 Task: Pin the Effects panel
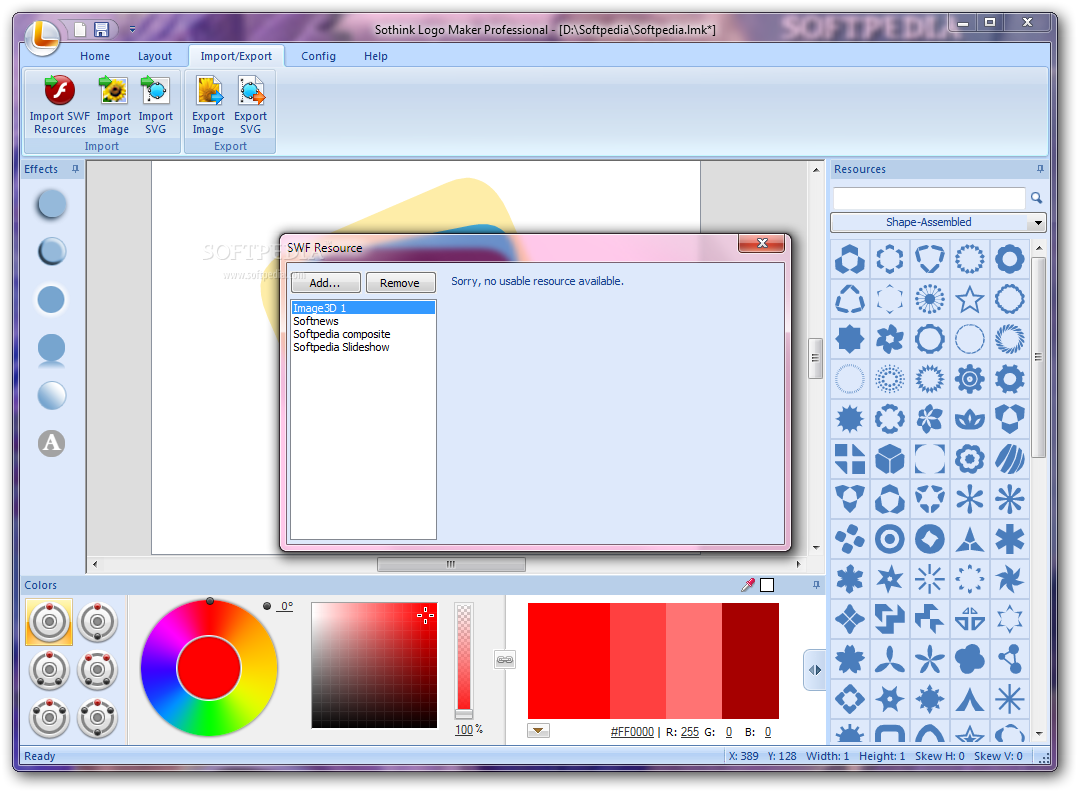76,168
